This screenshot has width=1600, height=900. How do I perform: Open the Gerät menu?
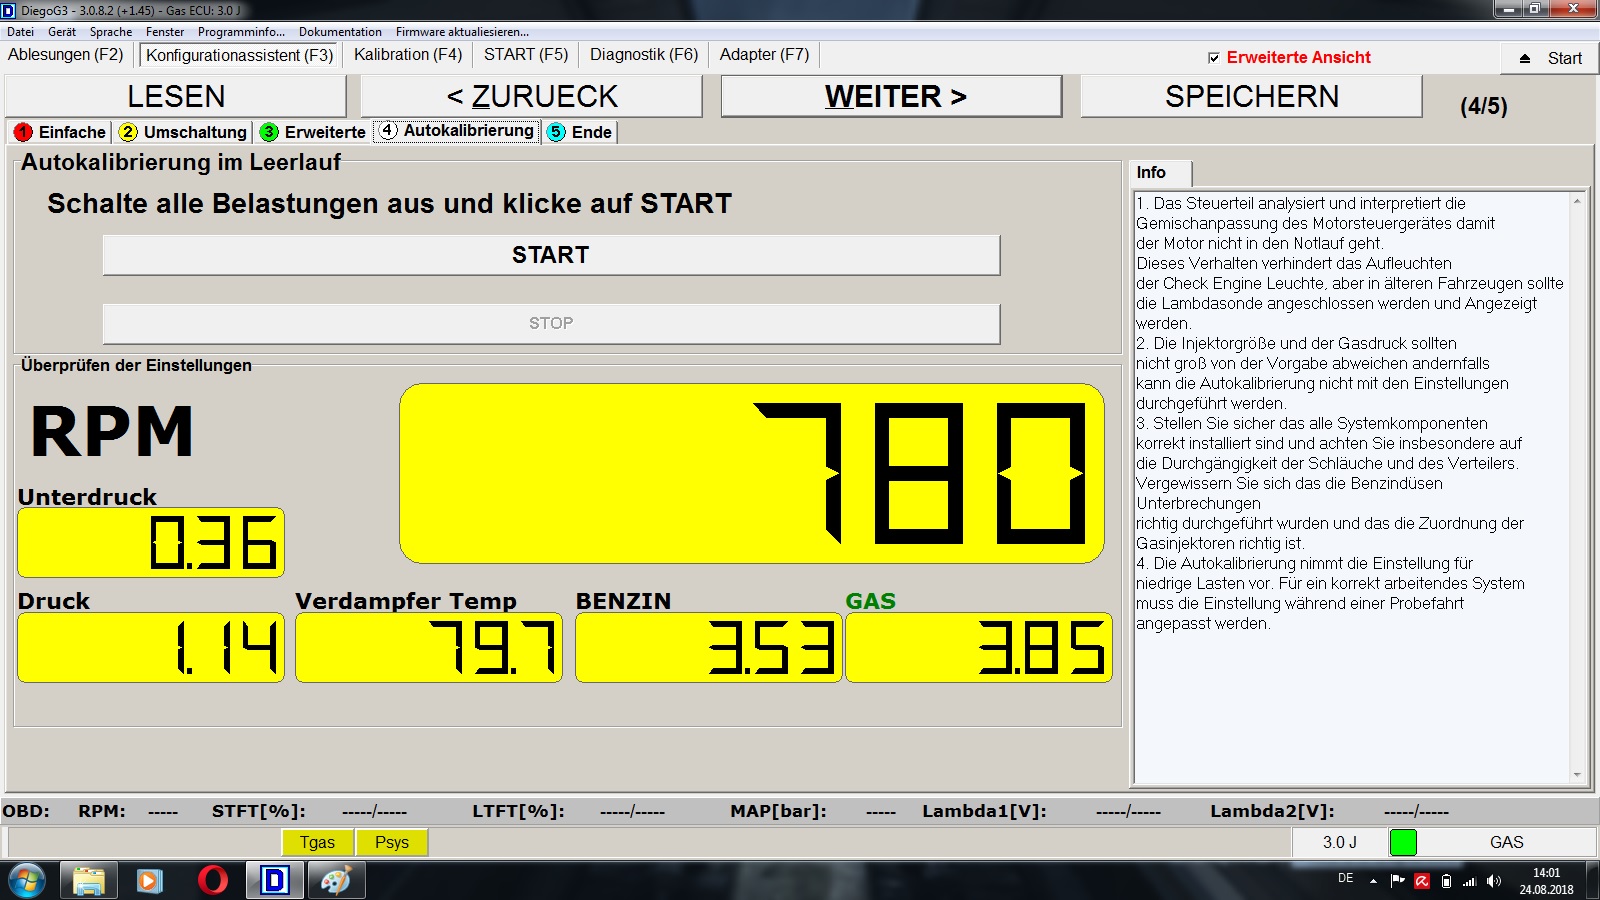click(x=62, y=32)
